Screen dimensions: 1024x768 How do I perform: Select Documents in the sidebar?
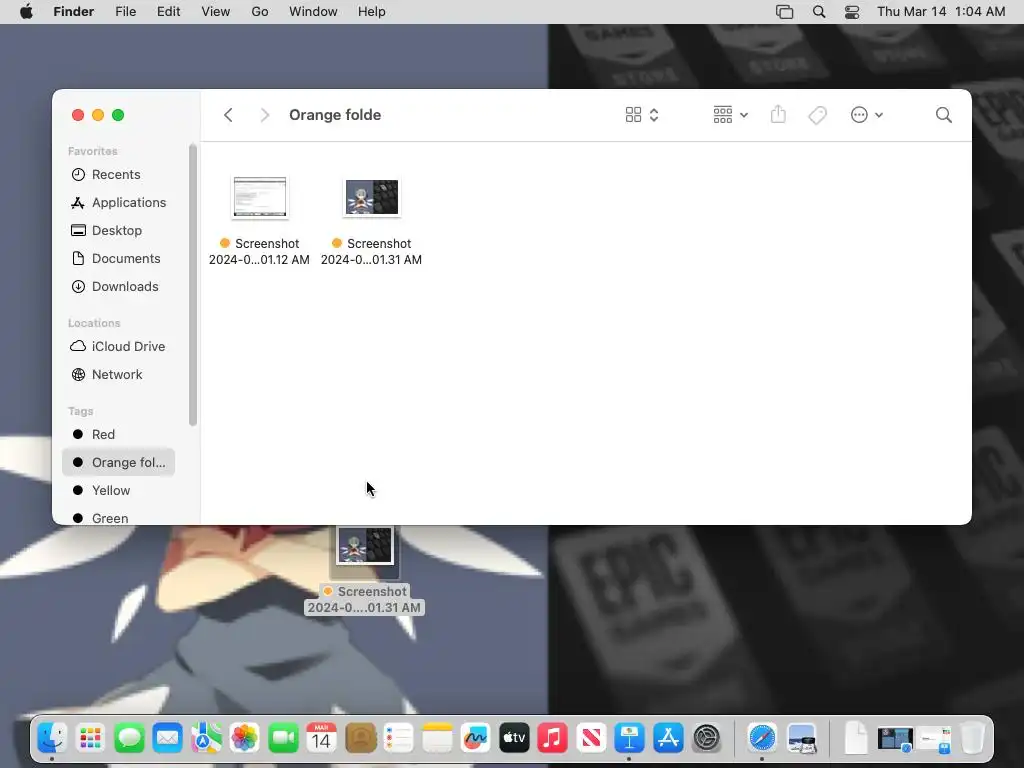[x=118, y=259]
